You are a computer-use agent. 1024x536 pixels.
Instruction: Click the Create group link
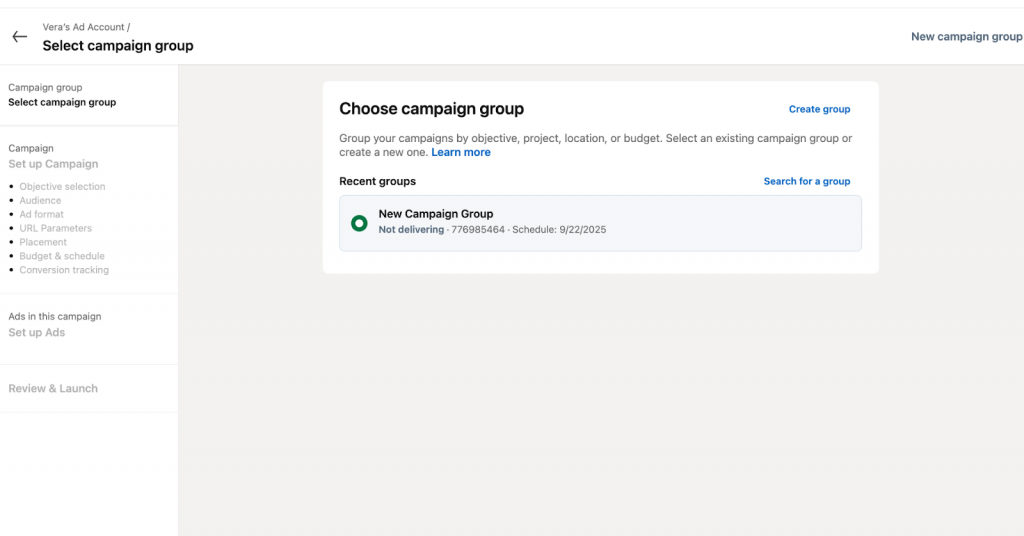819,109
